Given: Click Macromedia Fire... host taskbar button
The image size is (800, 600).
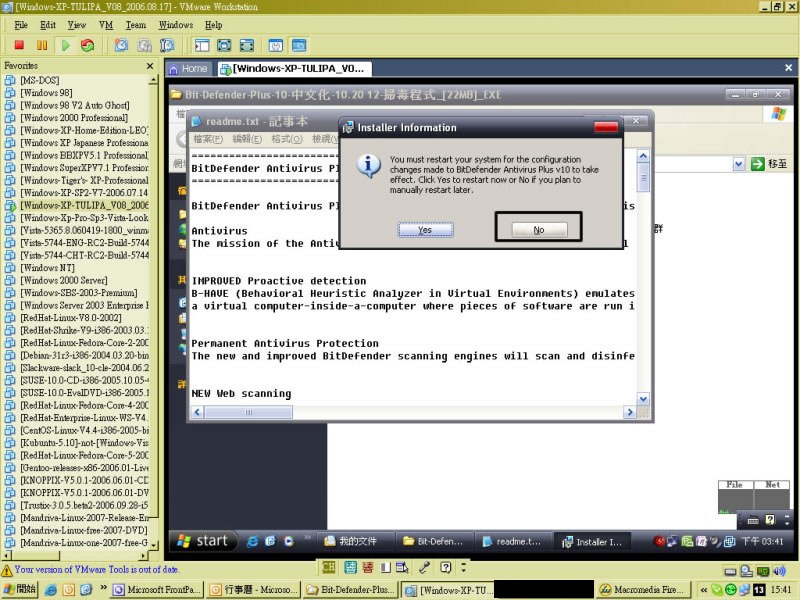Looking at the screenshot, I should coord(643,590).
